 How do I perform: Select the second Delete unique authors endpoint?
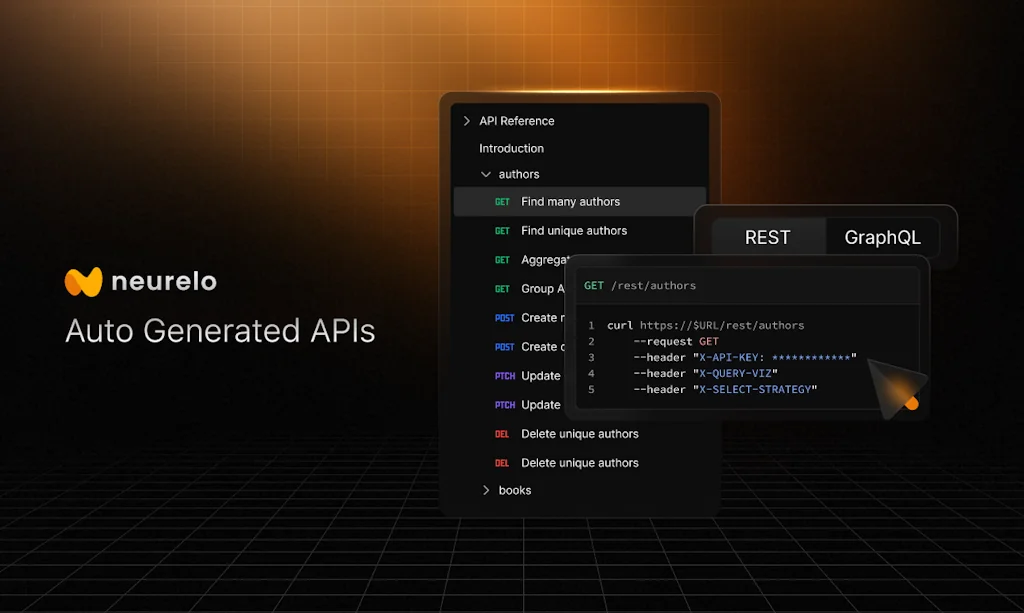580,462
